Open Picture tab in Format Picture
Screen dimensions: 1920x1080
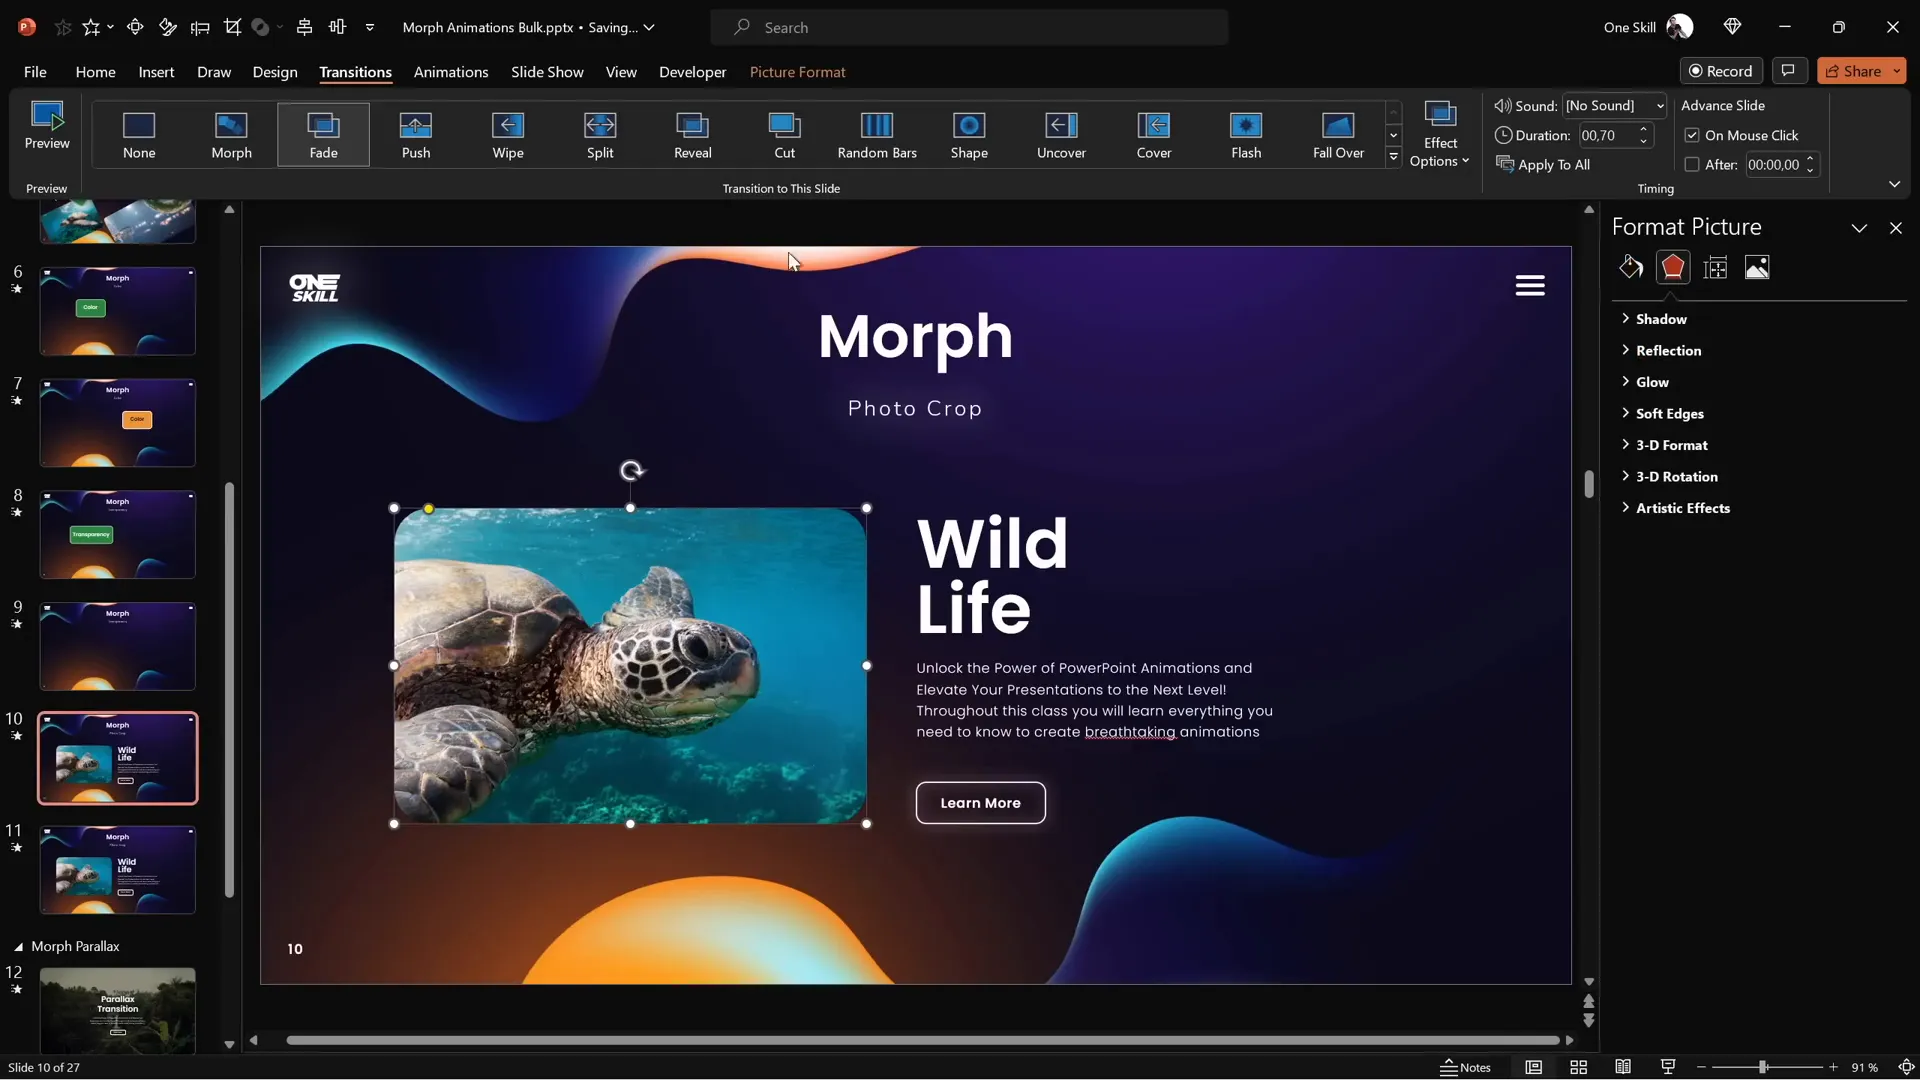point(1757,267)
